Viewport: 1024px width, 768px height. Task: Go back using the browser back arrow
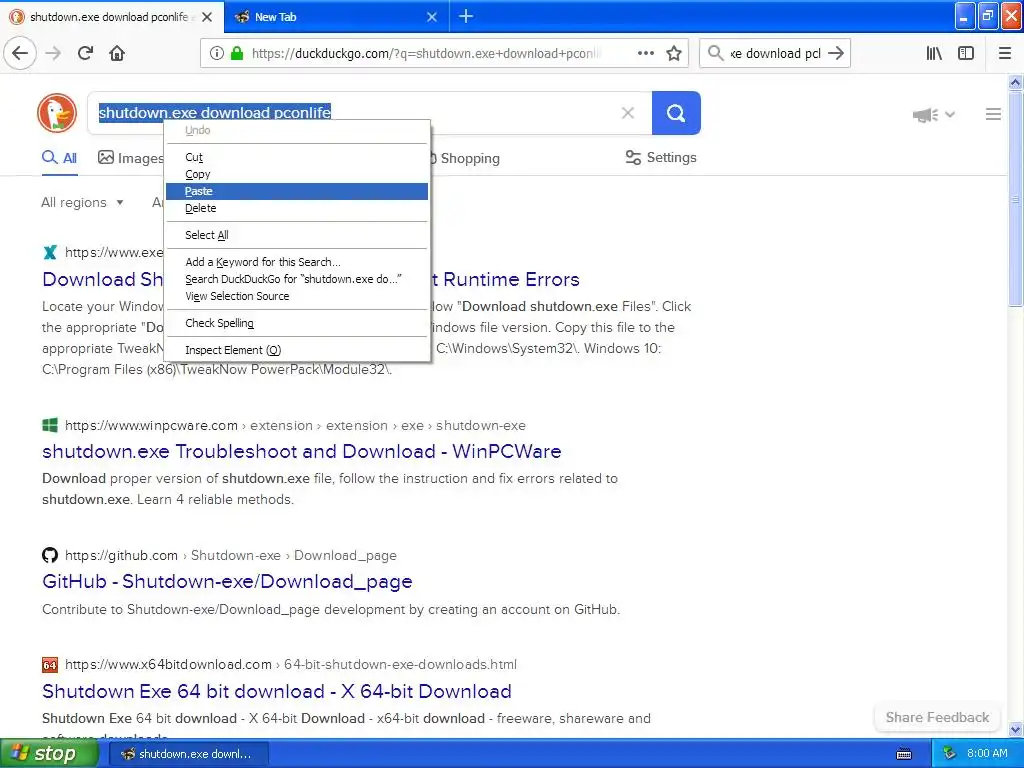20,53
